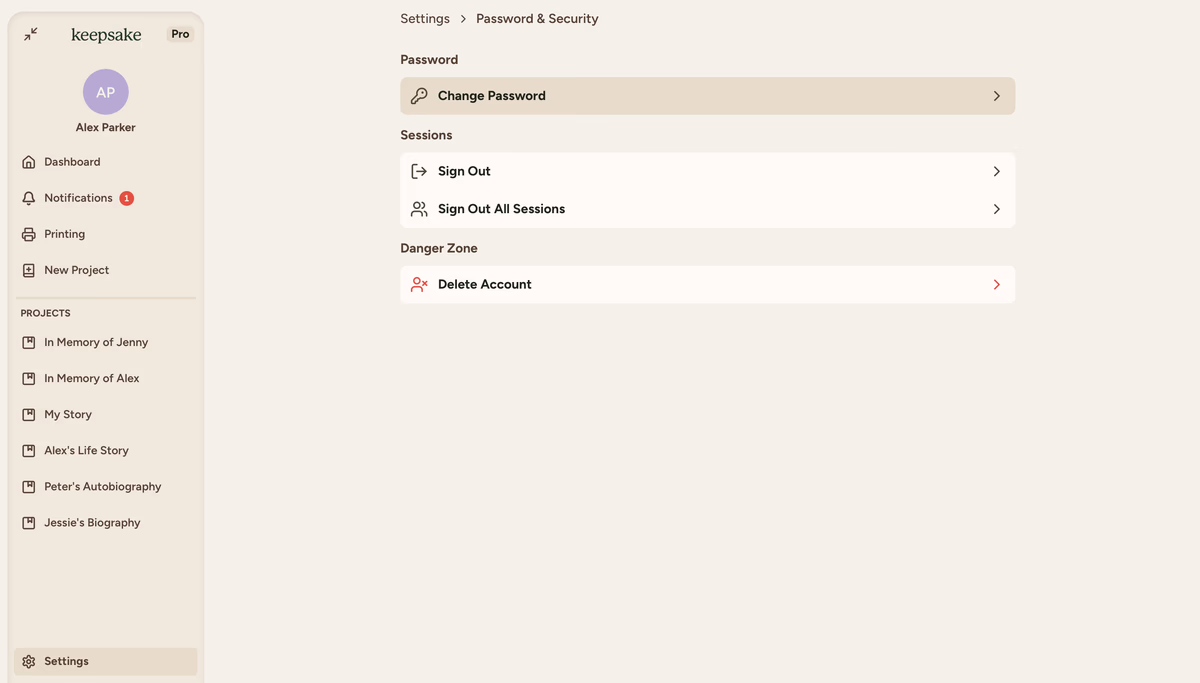Expand Change Password via its chevron

[x=996, y=96]
